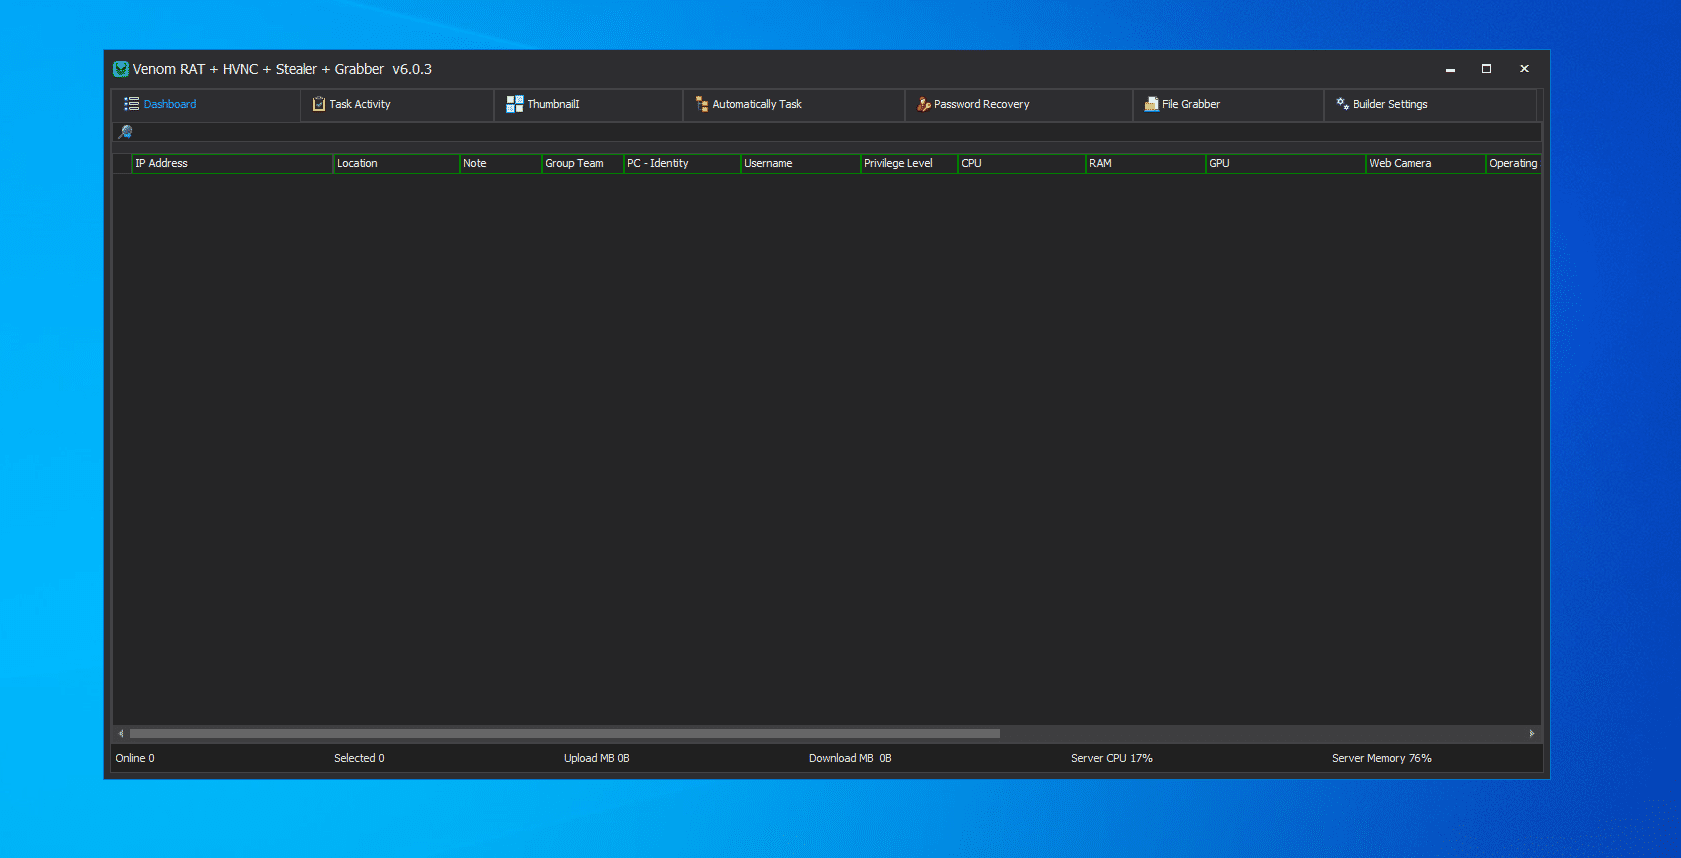The width and height of the screenshot is (1681, 858).
Task: Sort by the RAM column header
Action: pos(1145,163)
